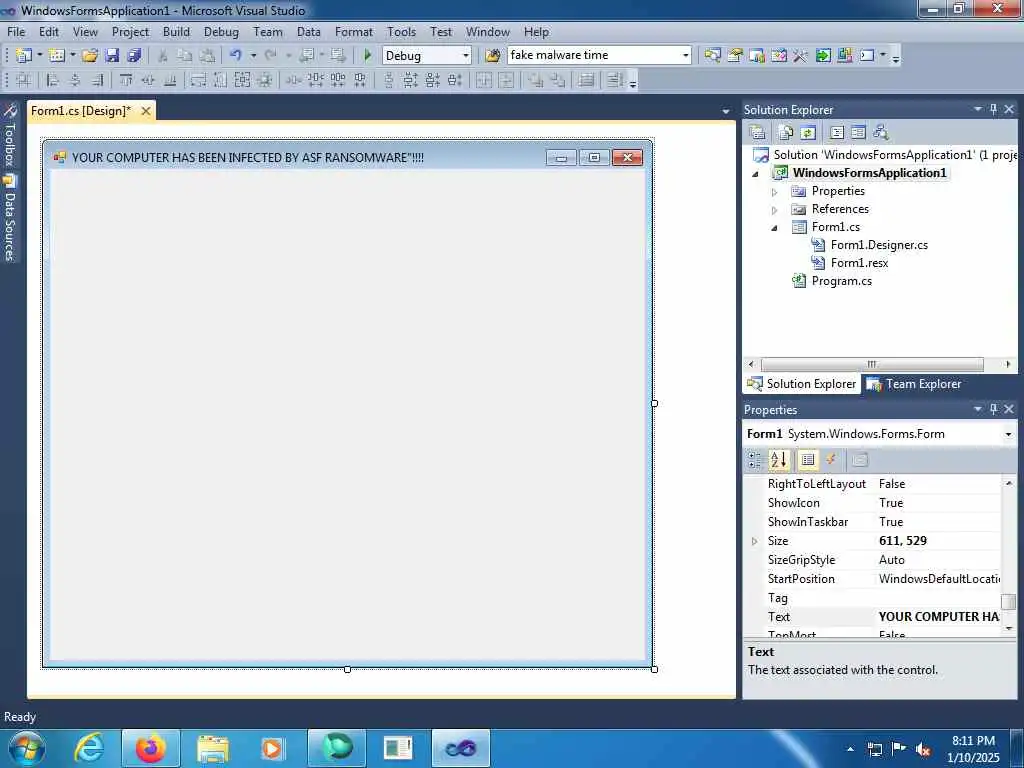The width and height of the screenshot is (1024, 768).
Task: Click Solution Explorer horizontal scrollbar thumb
Action: (872, 364)
